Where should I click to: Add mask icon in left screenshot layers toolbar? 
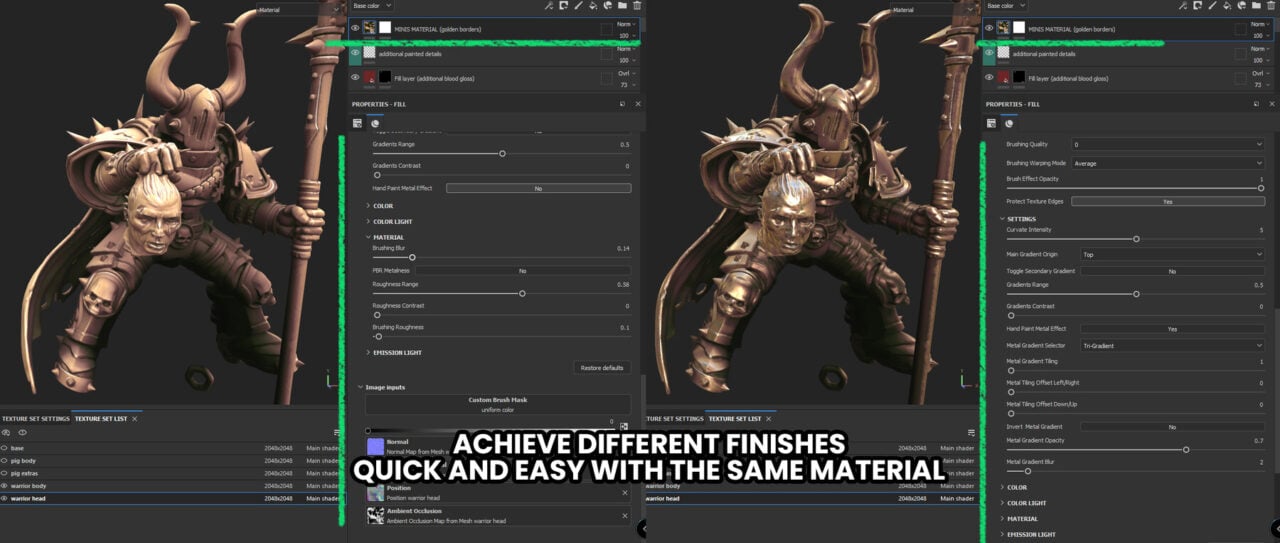pos(563,6)
